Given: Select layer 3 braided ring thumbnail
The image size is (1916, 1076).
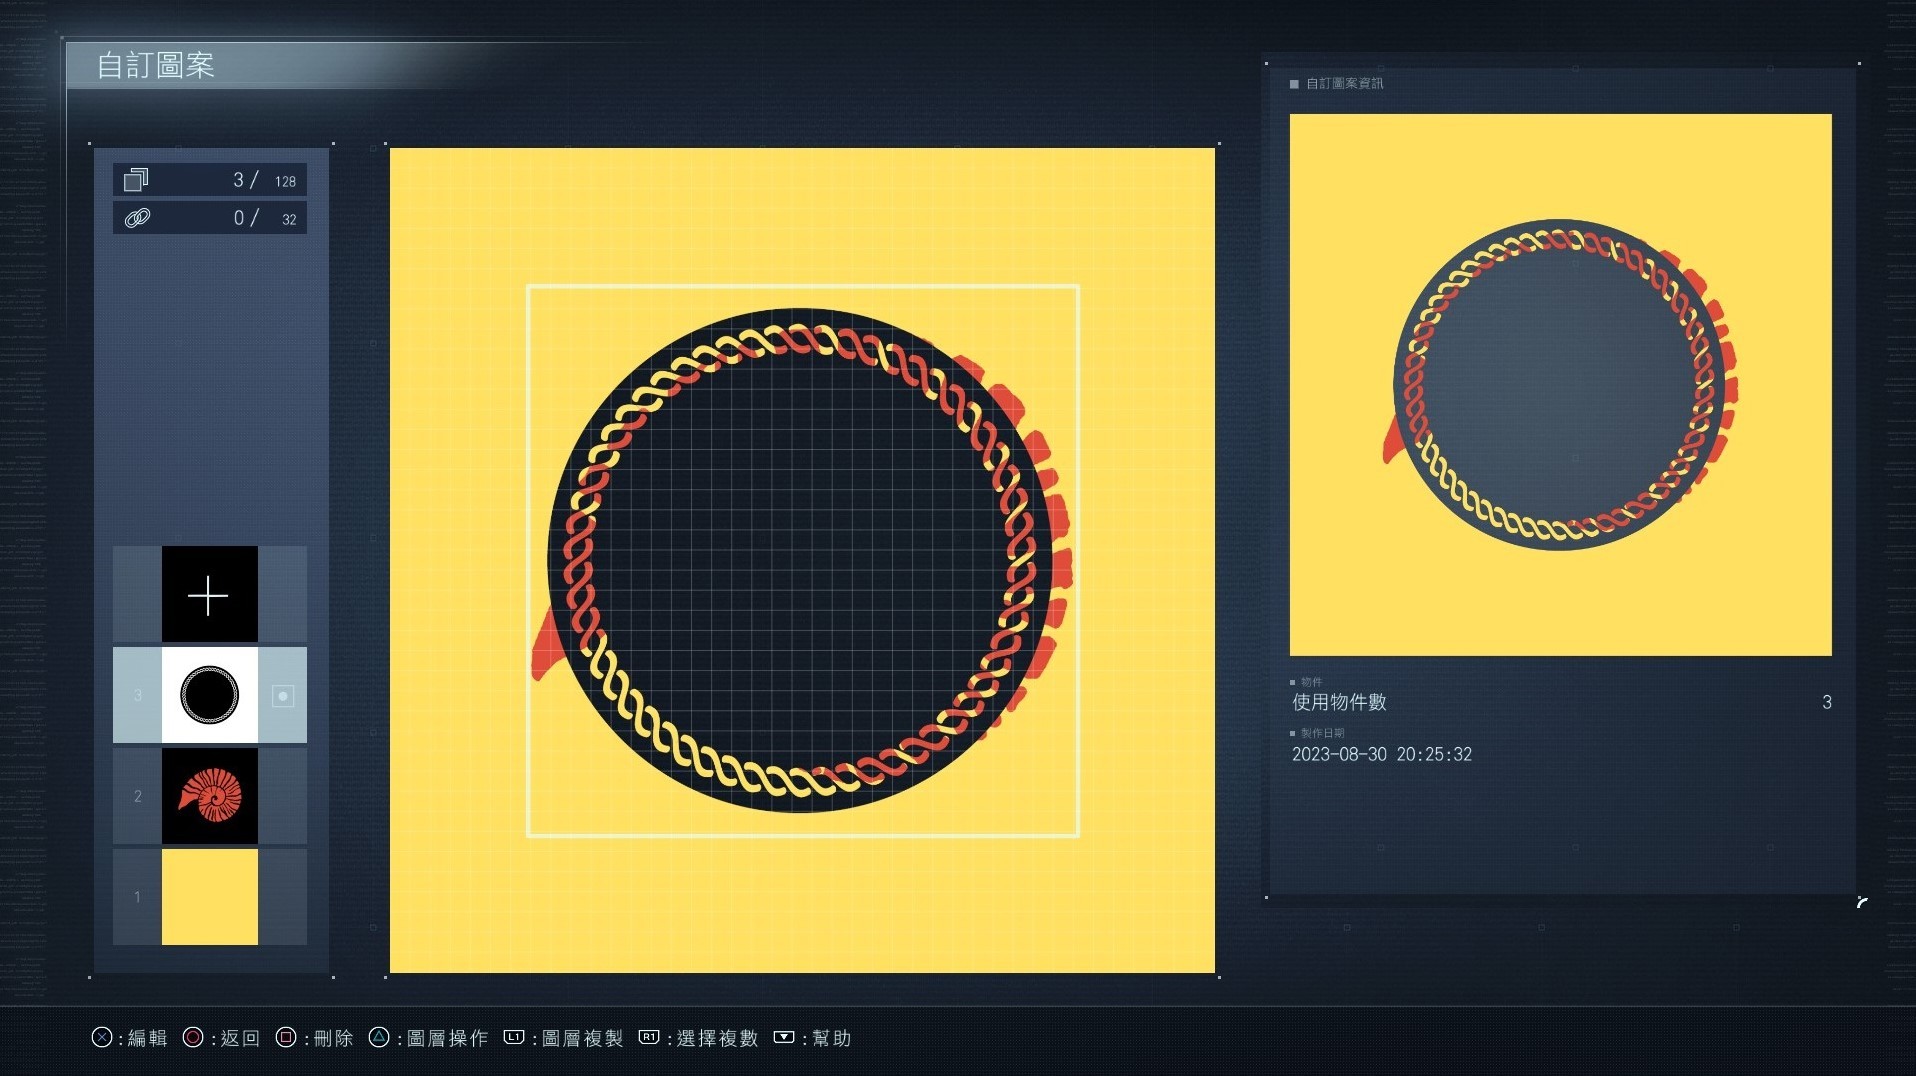Looking at the screenshot, I should pyautogui.click(x=209, y=695).
